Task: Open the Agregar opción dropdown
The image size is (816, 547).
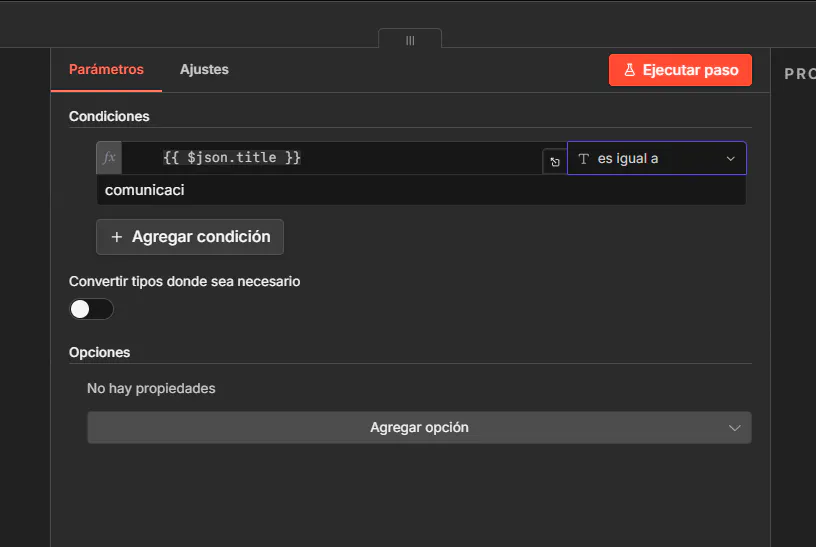Action: [x=419, y=428]
